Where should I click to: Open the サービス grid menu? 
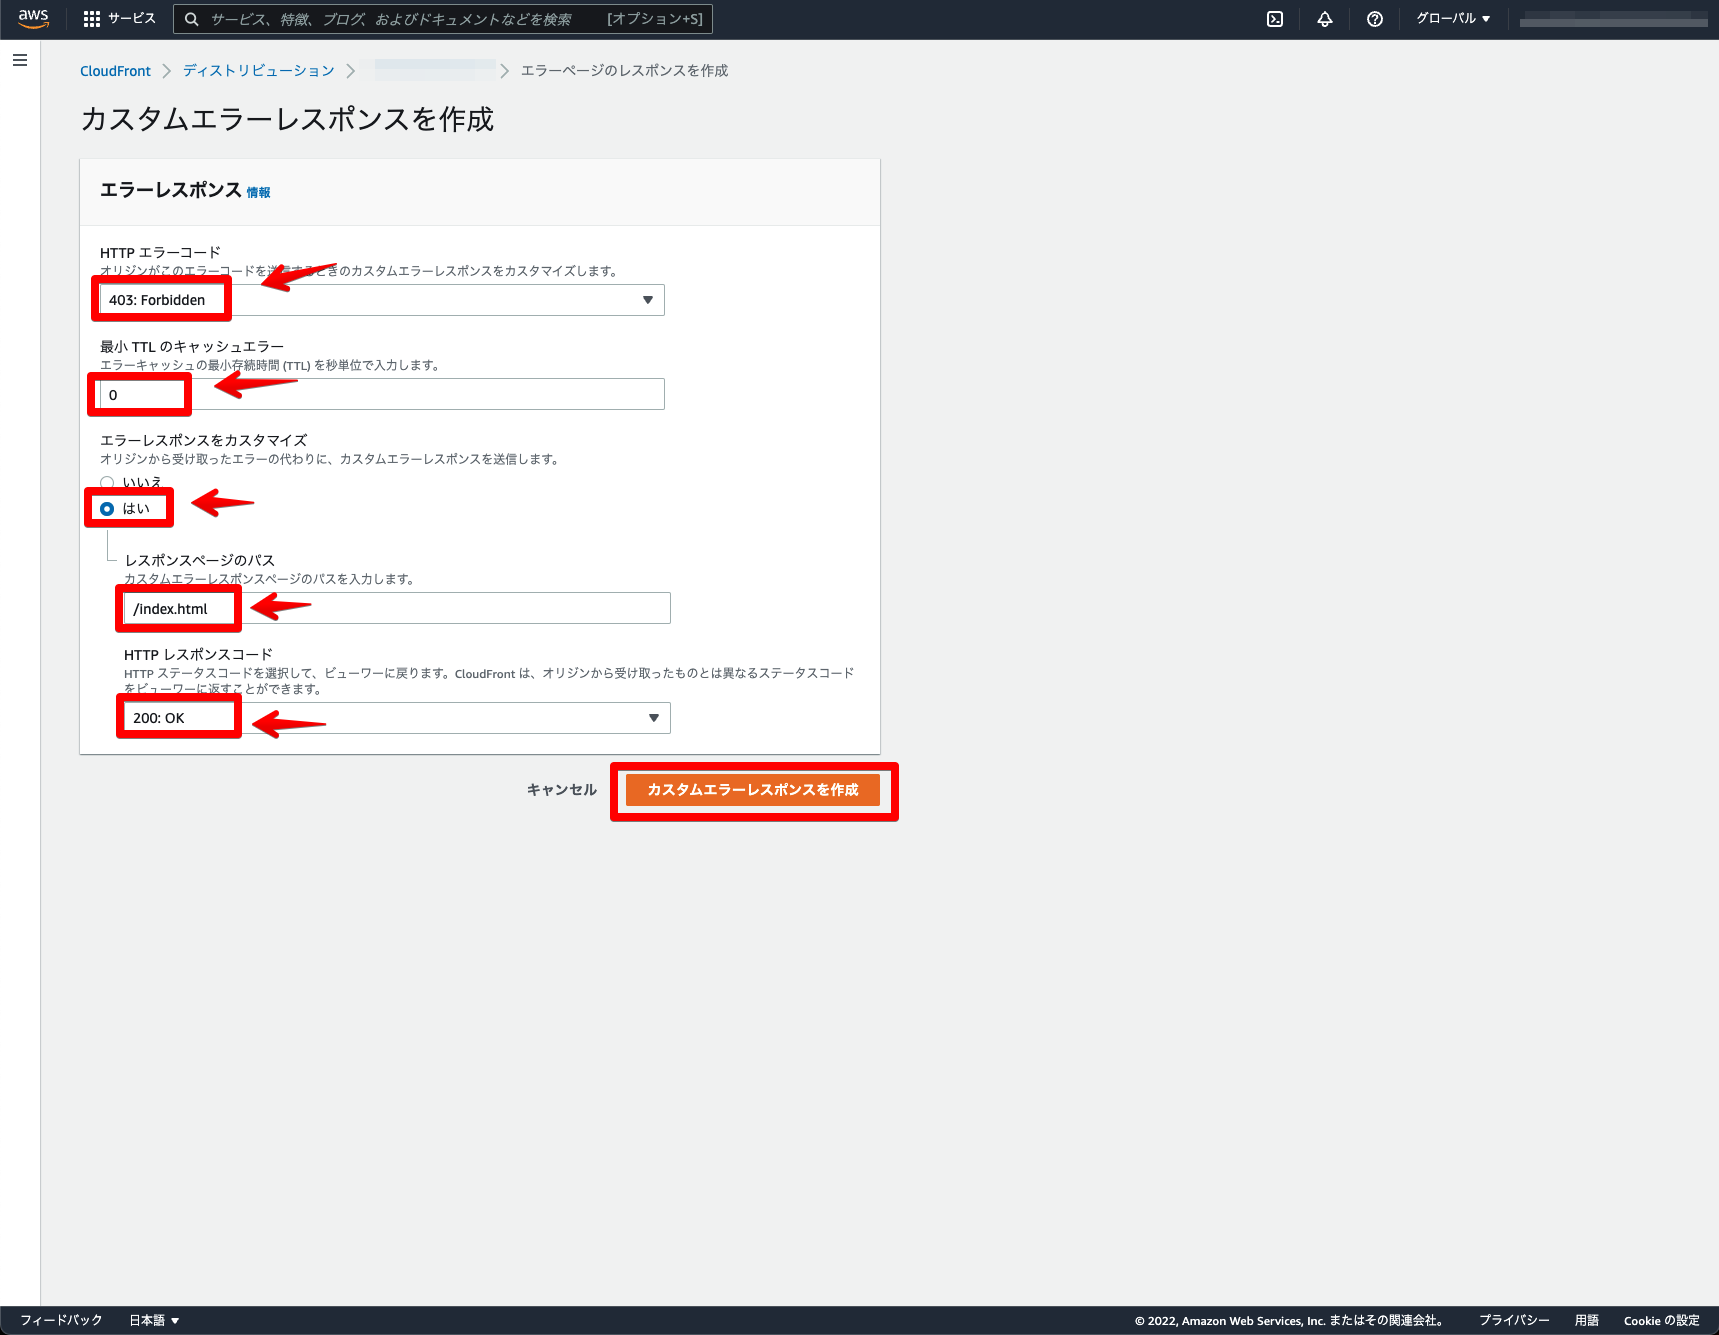[119, 19]
